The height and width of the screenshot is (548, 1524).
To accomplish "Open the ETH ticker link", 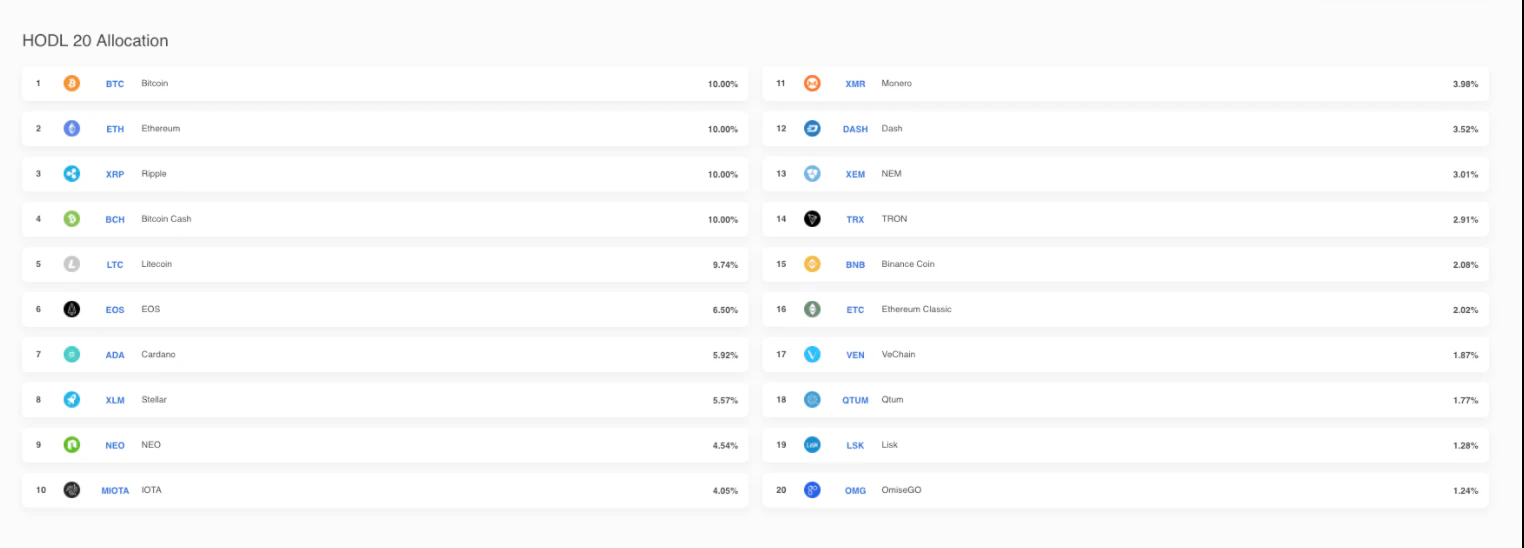I will pyautogui.click(x=115, y=129).
